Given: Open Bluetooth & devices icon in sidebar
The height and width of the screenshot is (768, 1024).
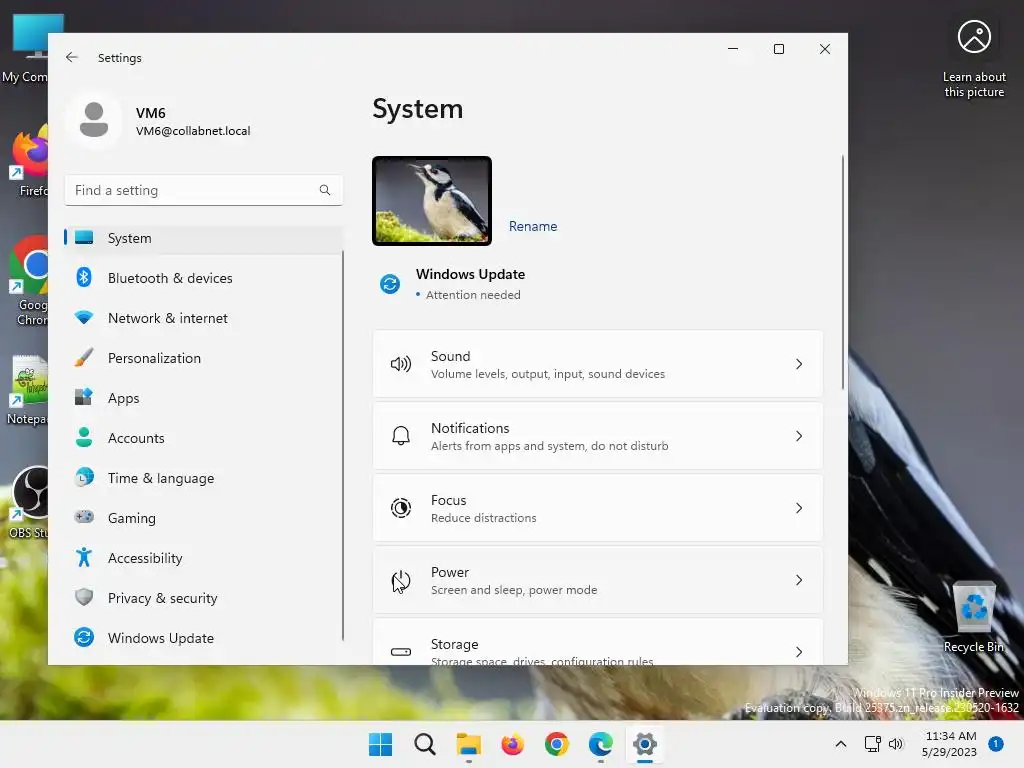Looking at the screenshot, I should 84,278.
